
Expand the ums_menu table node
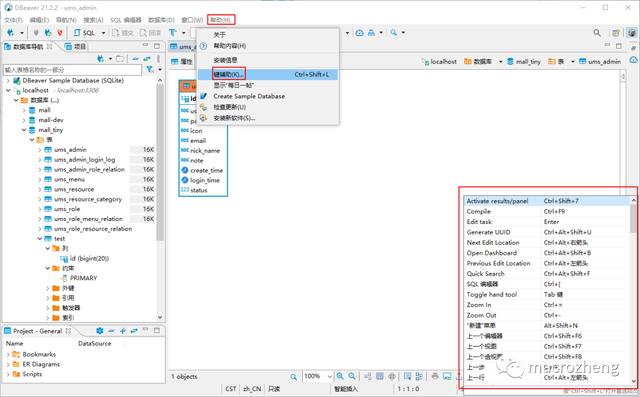[x=40, y=180]
